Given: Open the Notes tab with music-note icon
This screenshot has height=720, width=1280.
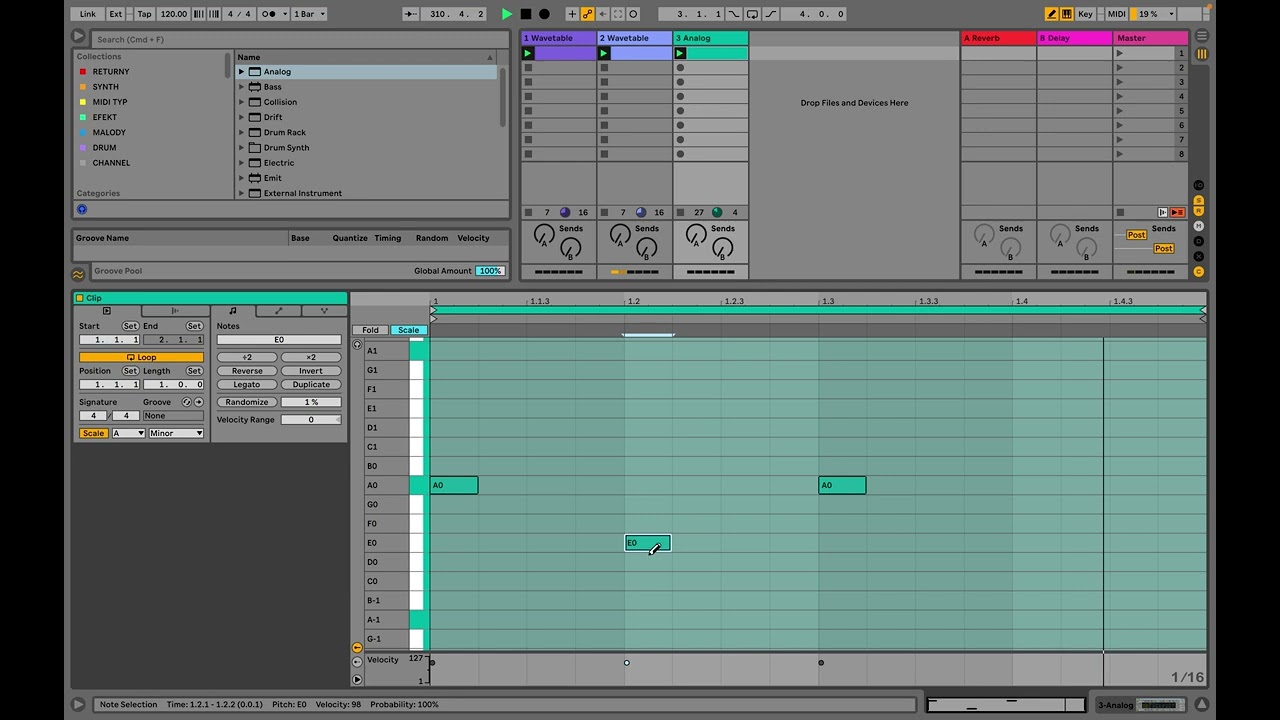Looking at the screenshot, I should point(232,311).
